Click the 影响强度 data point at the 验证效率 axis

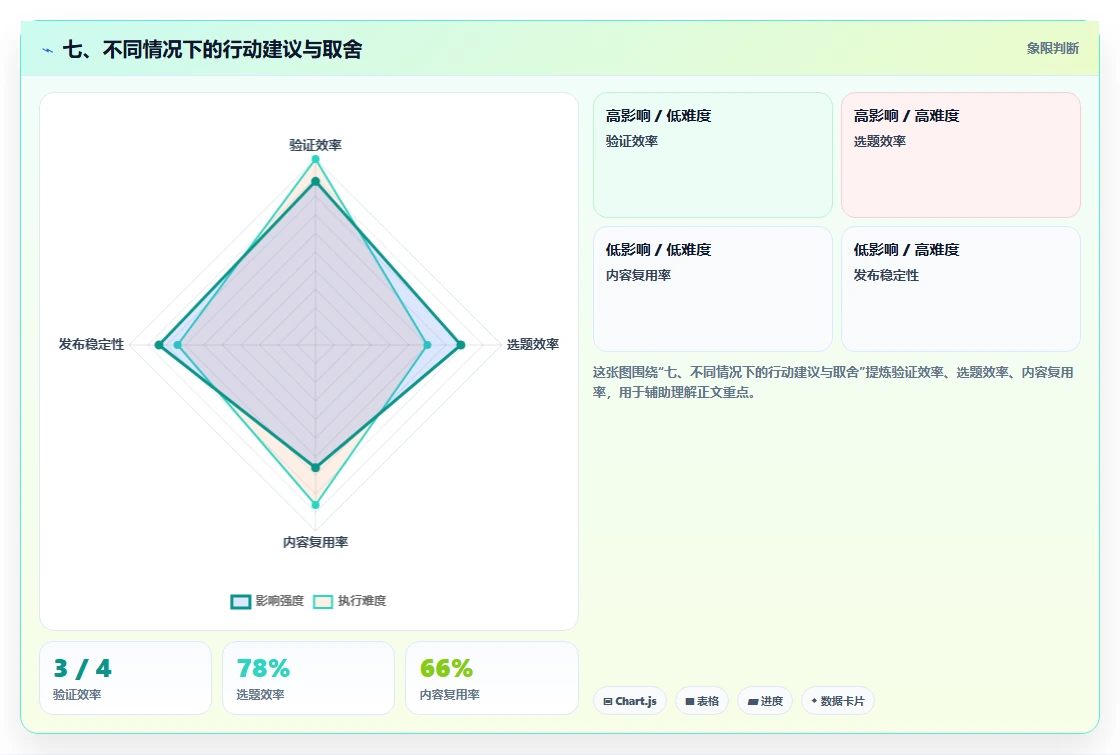pyautogui.click(x=315, y=182)
